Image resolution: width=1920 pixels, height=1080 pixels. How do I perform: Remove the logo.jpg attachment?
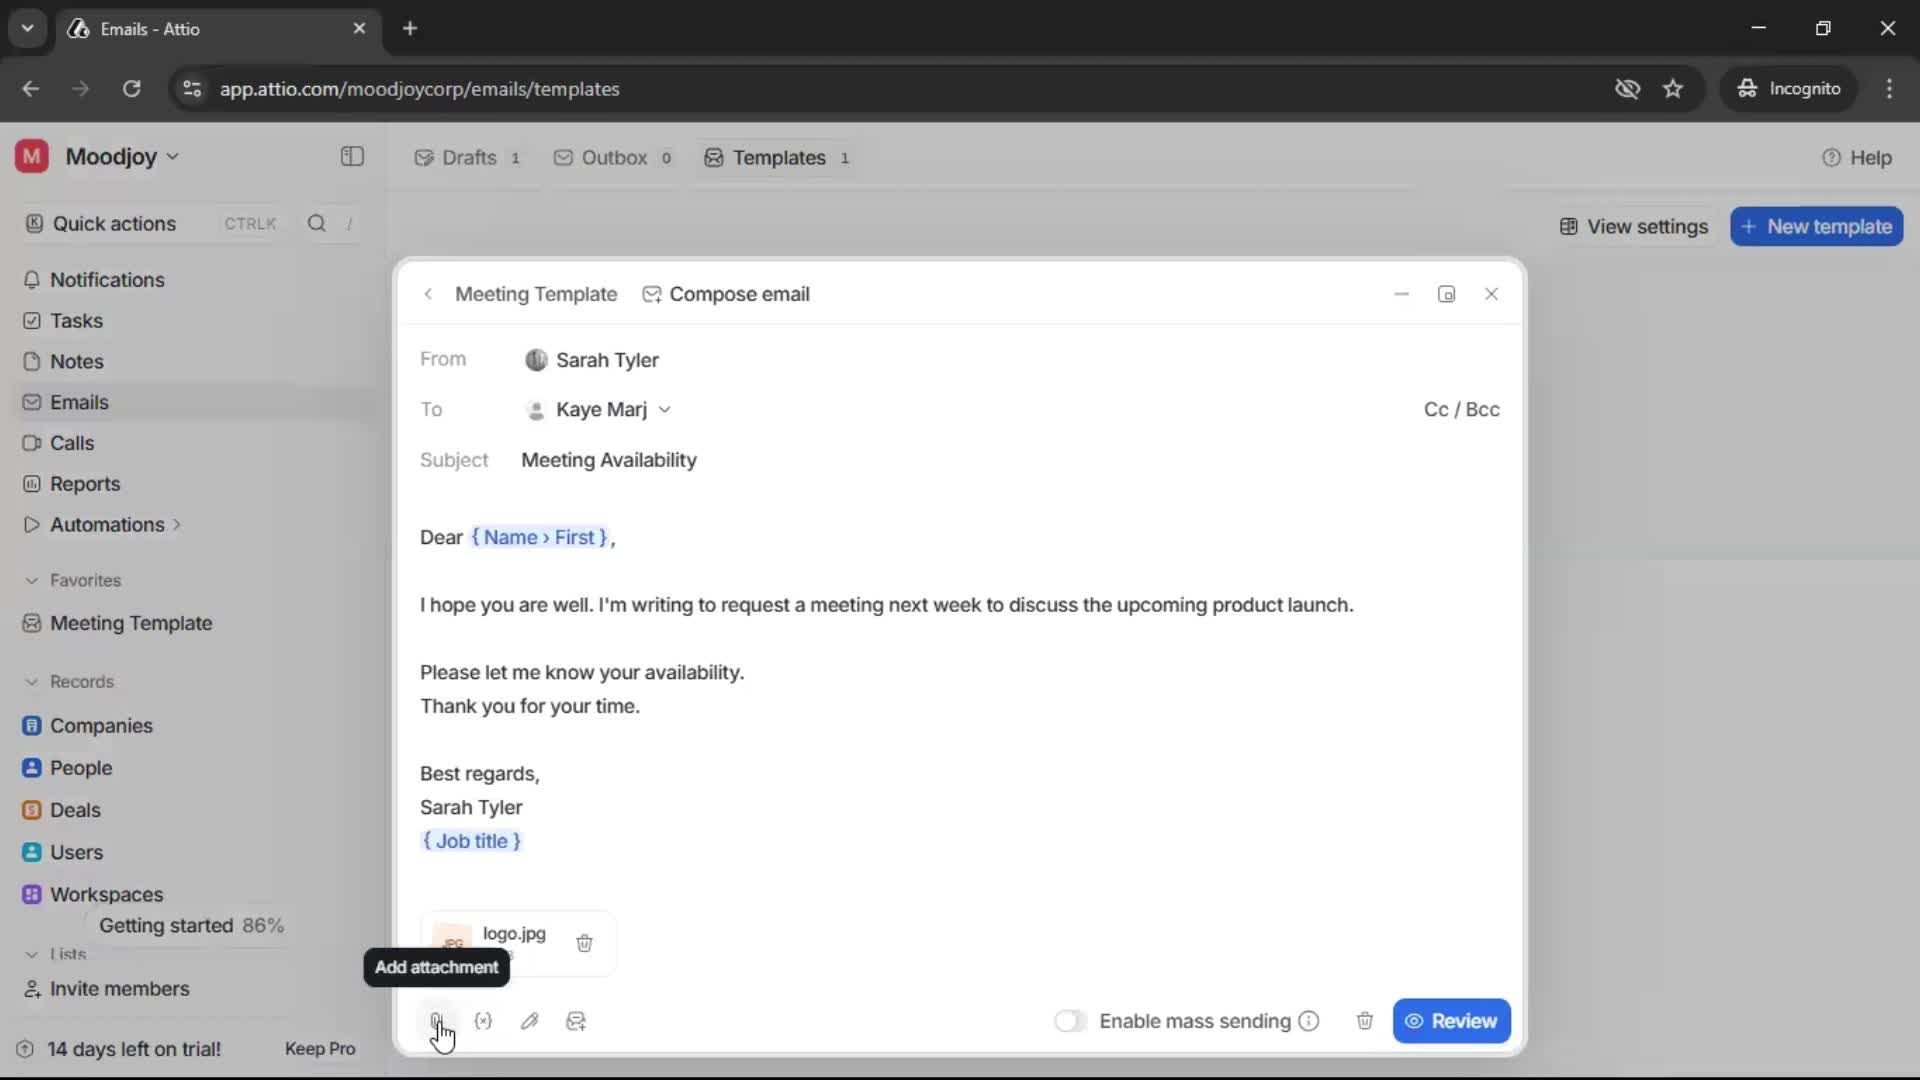[585, 943]
